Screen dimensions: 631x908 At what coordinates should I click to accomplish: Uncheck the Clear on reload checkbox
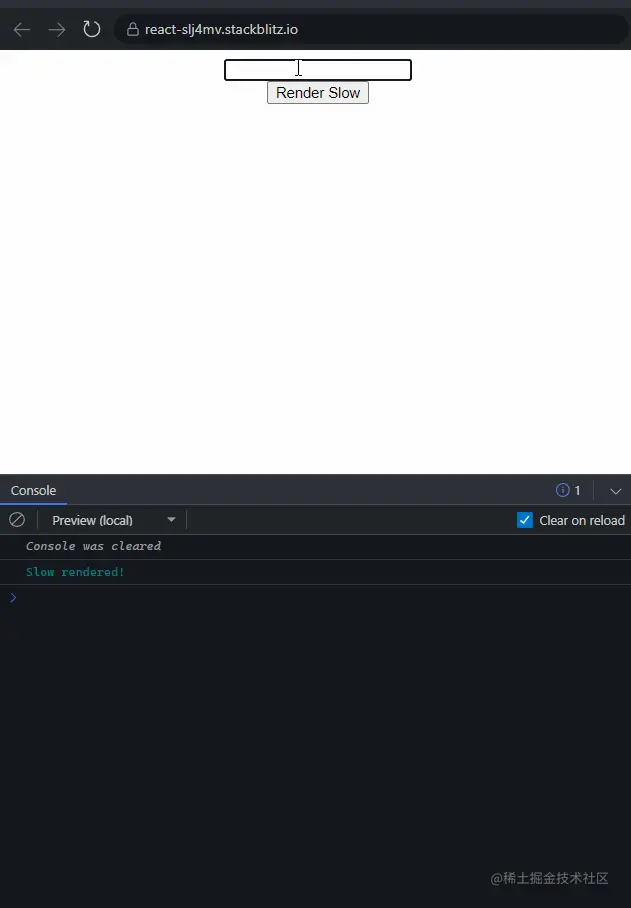pos(524,520)
